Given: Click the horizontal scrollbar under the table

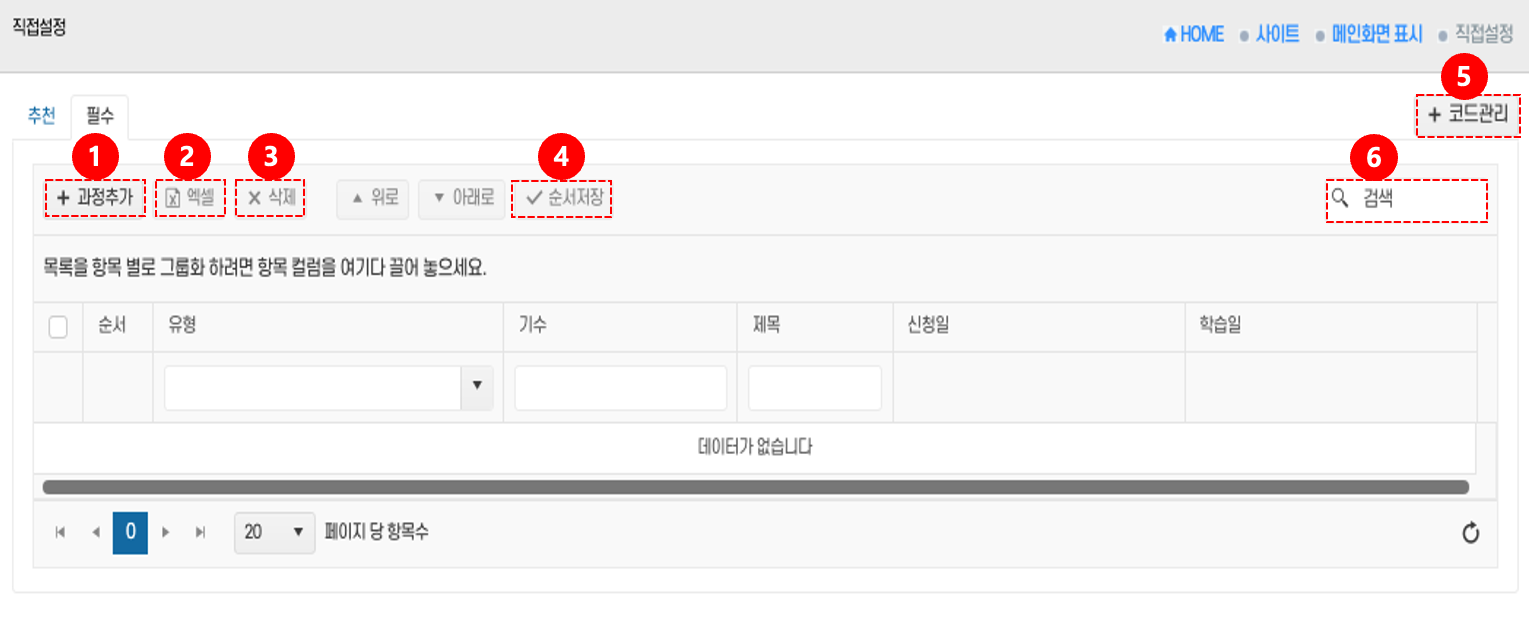Looking at the screenshot, I should pos(755,487).
